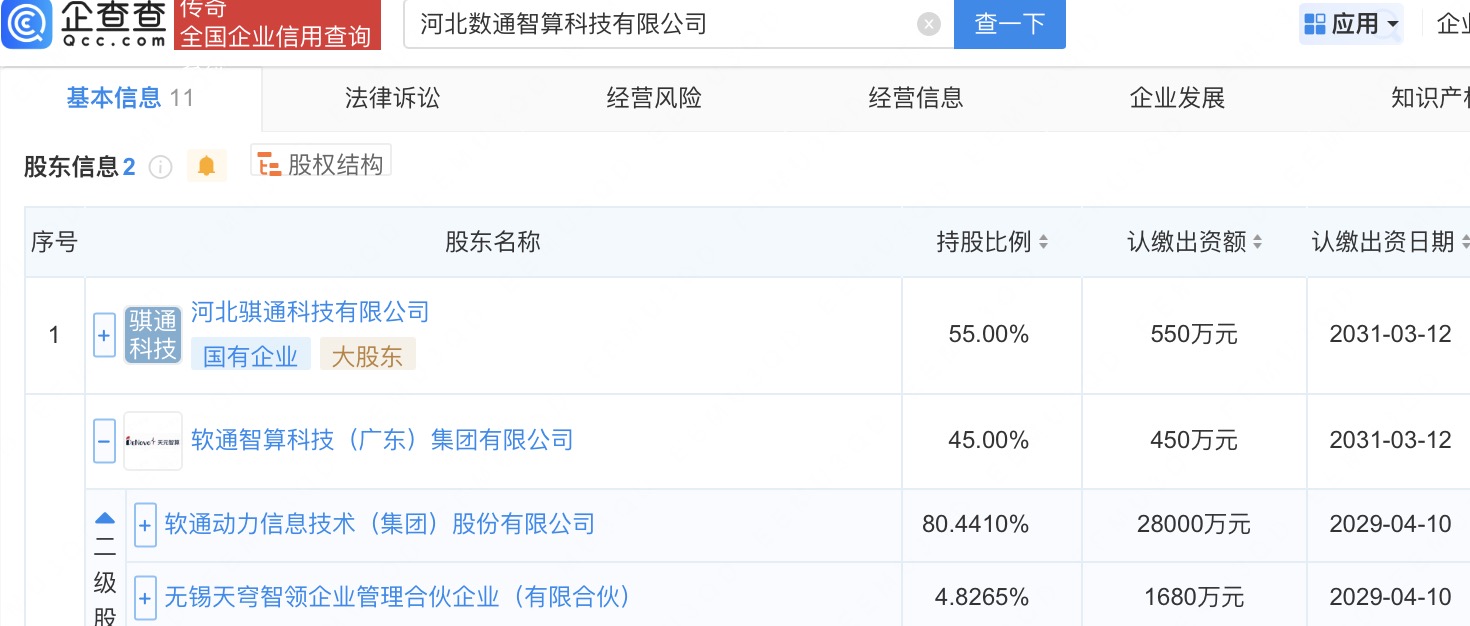Click the info icon beside 股东信息

(160, 167)
